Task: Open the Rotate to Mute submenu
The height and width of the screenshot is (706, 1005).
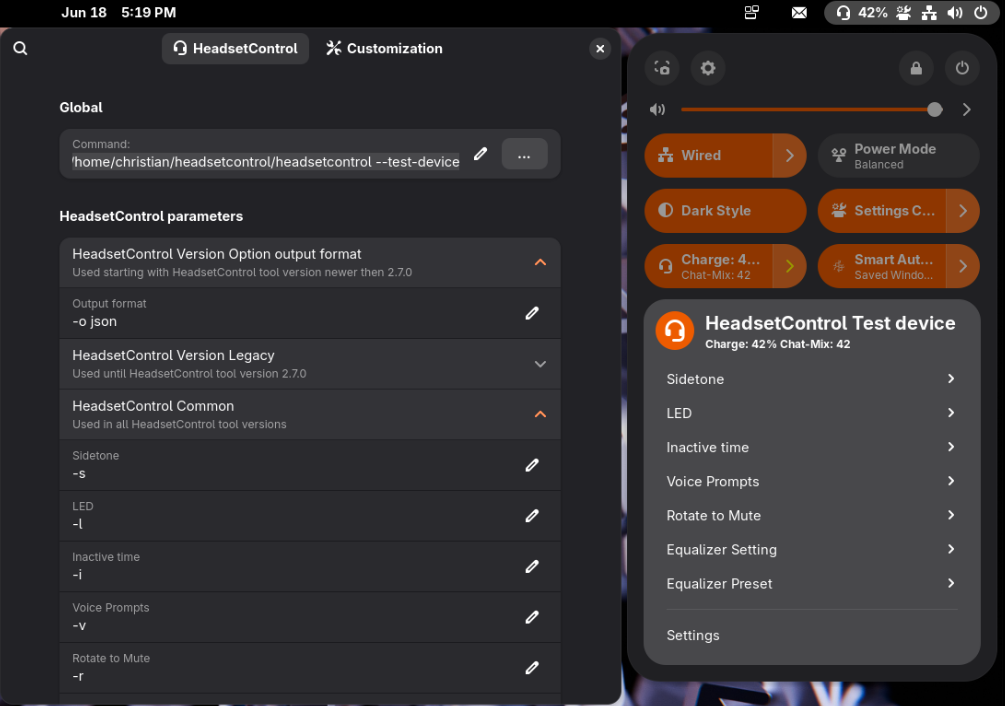Action: [x=811, y=516]
